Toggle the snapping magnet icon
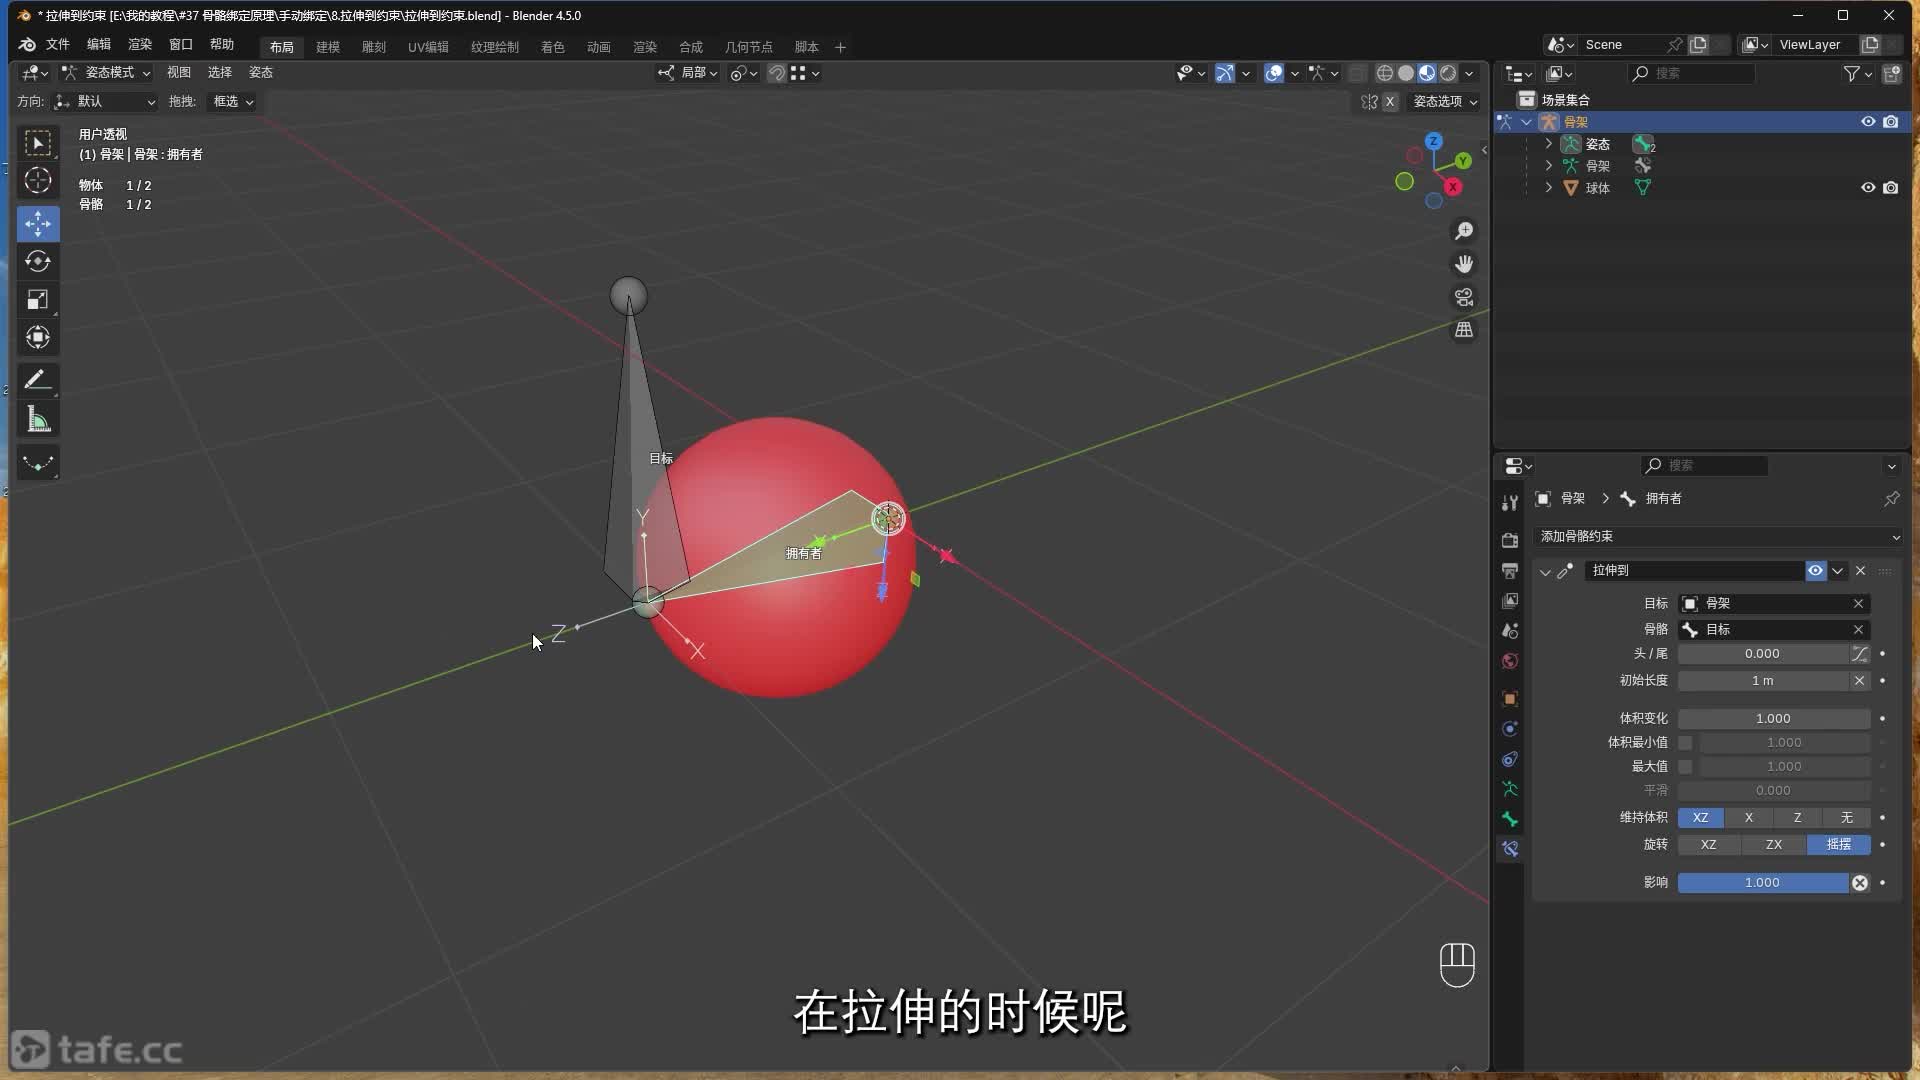 [776, 73]
